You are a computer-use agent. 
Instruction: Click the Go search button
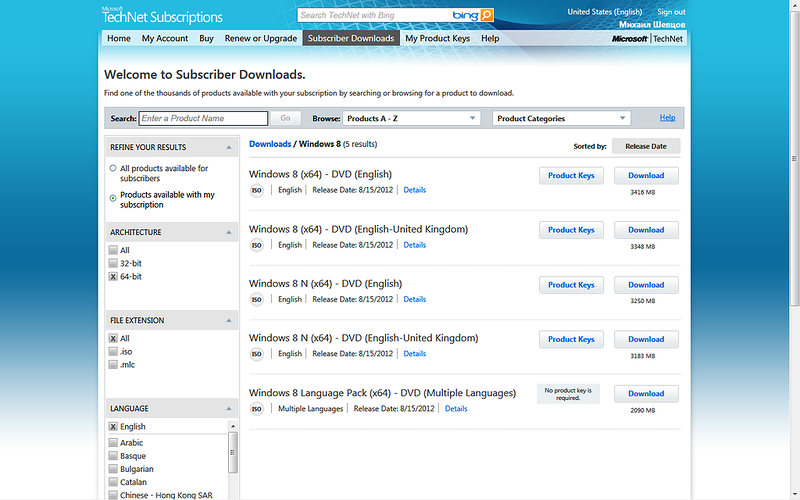(x=285, y=118)
